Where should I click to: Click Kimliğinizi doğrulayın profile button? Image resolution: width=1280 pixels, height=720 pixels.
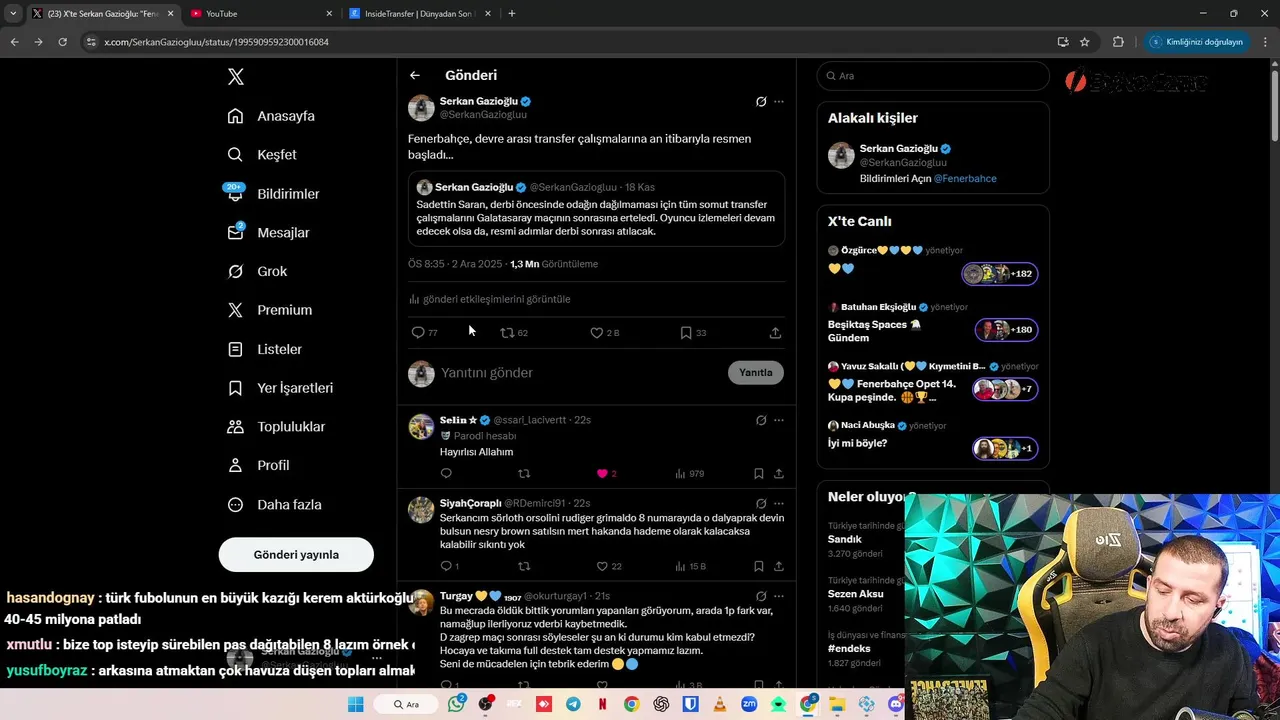pyautogui.click(x=1196, y=42)
